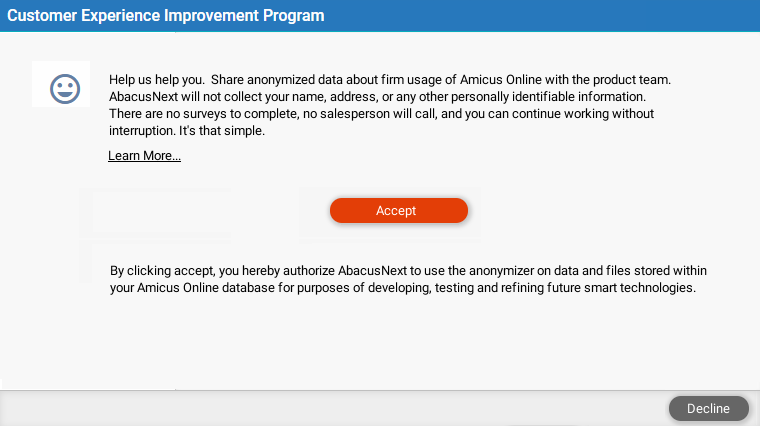Click the Customer Experience Improvement Program title

click(166, 16)
